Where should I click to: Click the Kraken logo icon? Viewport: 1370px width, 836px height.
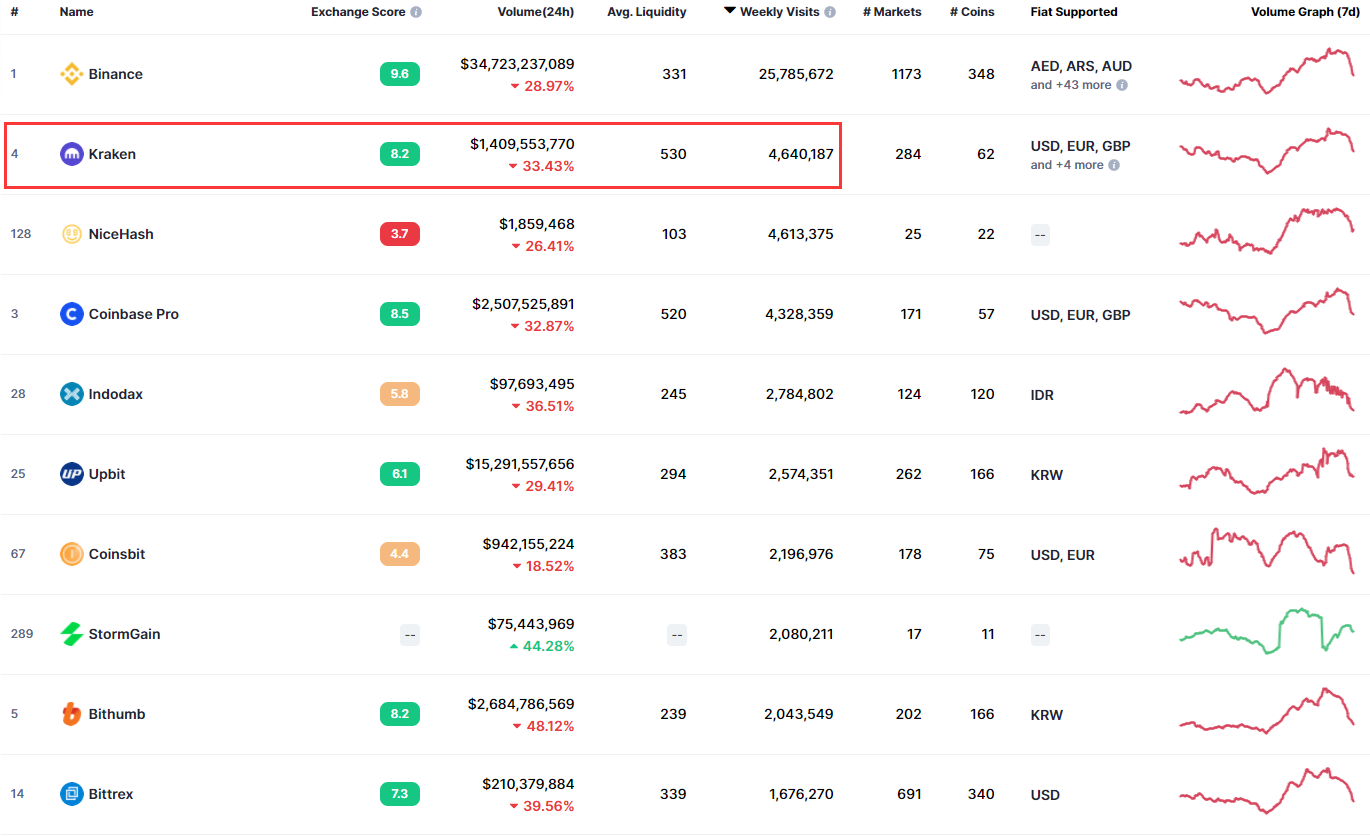(x=71, y=154)
